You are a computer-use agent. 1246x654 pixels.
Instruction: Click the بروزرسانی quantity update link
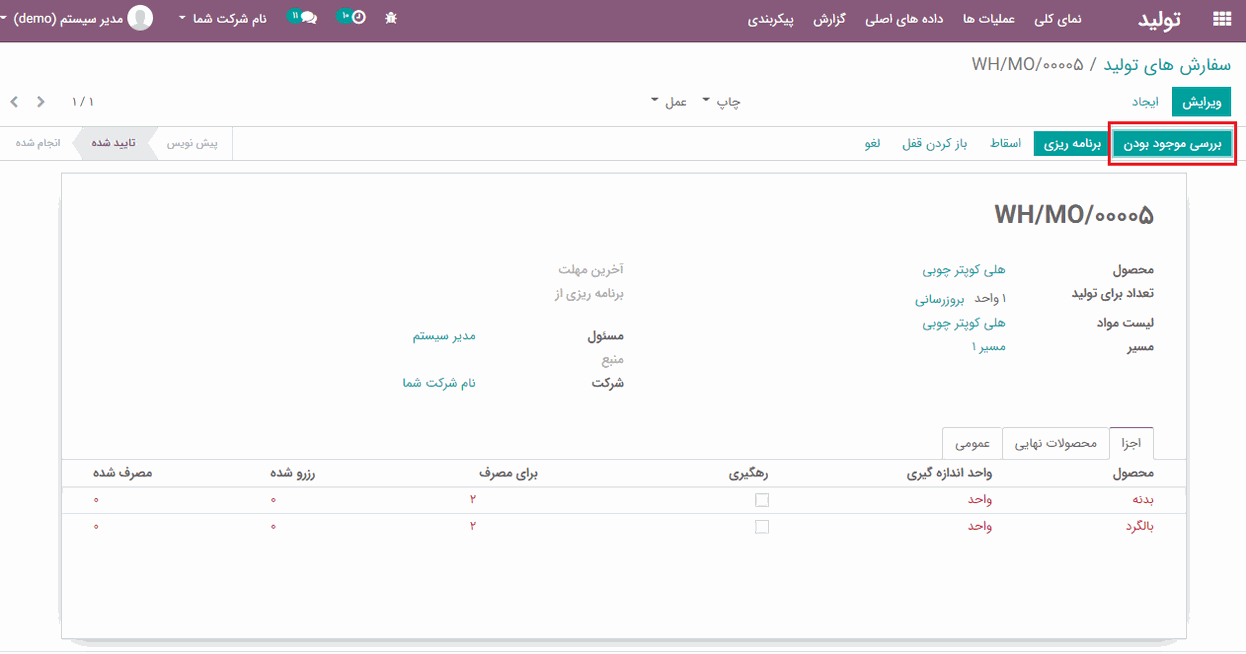(x=939, y=299)
